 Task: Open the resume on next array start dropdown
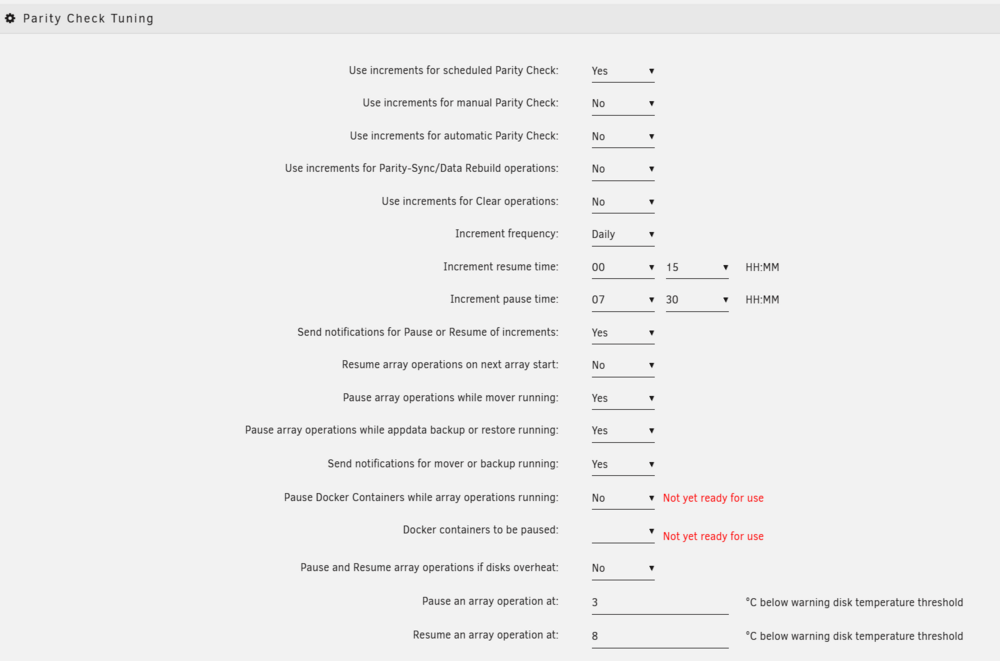click(622, 366)
